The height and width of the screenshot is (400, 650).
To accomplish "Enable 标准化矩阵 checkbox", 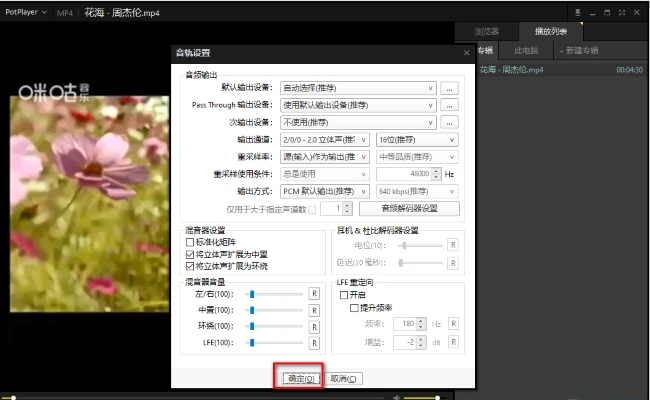I will (190, 242).
